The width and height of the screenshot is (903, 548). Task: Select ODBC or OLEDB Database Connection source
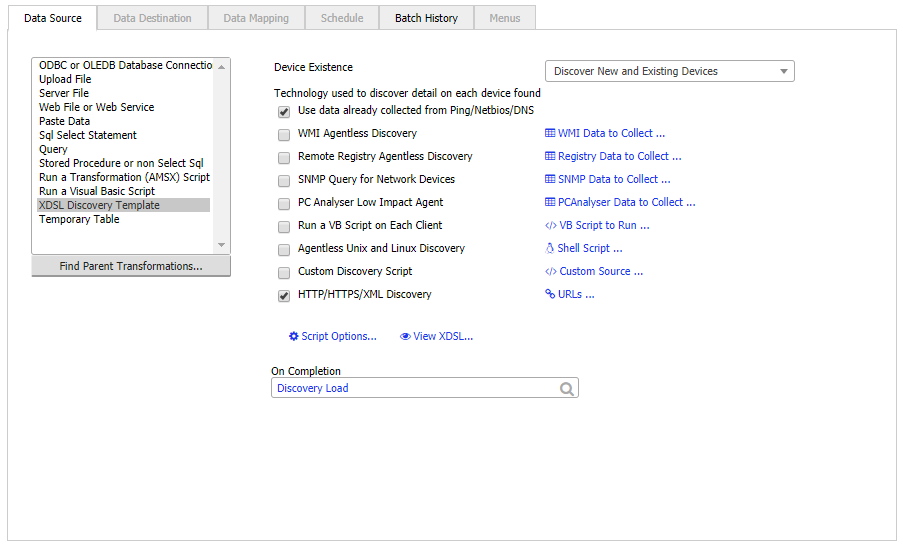tap(124, 66)
